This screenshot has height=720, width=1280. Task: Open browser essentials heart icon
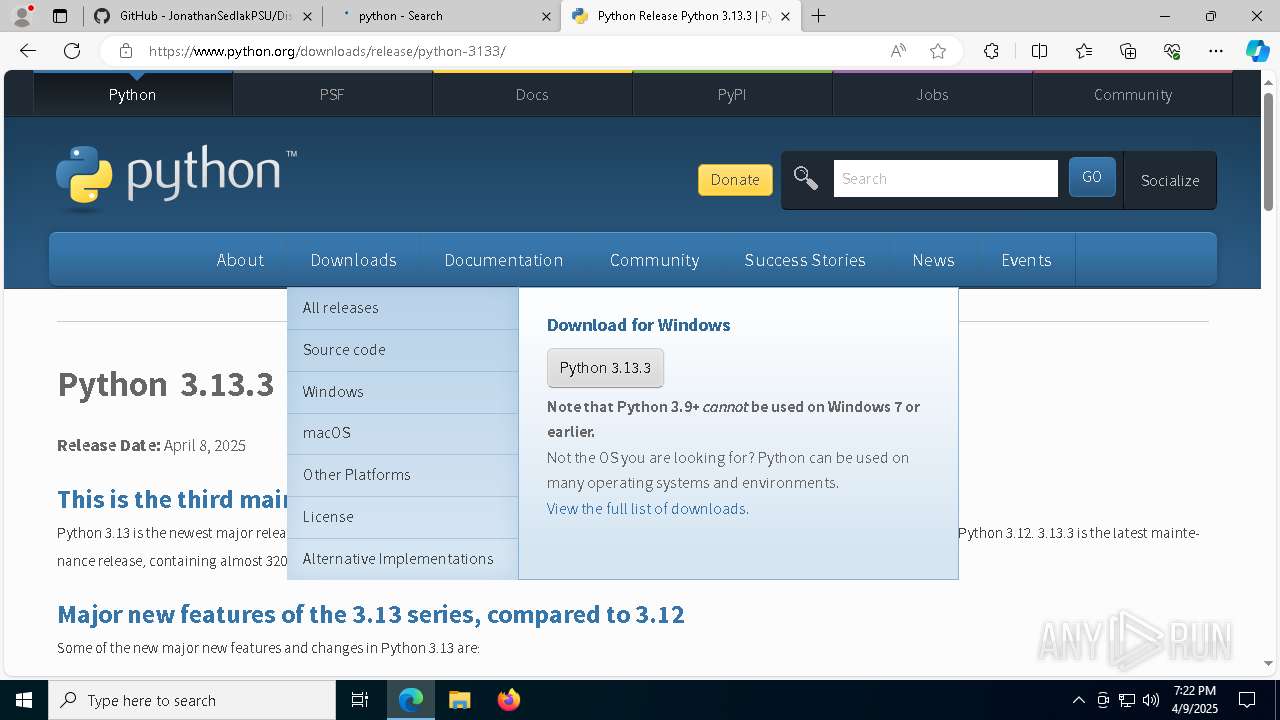point(1172,51)
